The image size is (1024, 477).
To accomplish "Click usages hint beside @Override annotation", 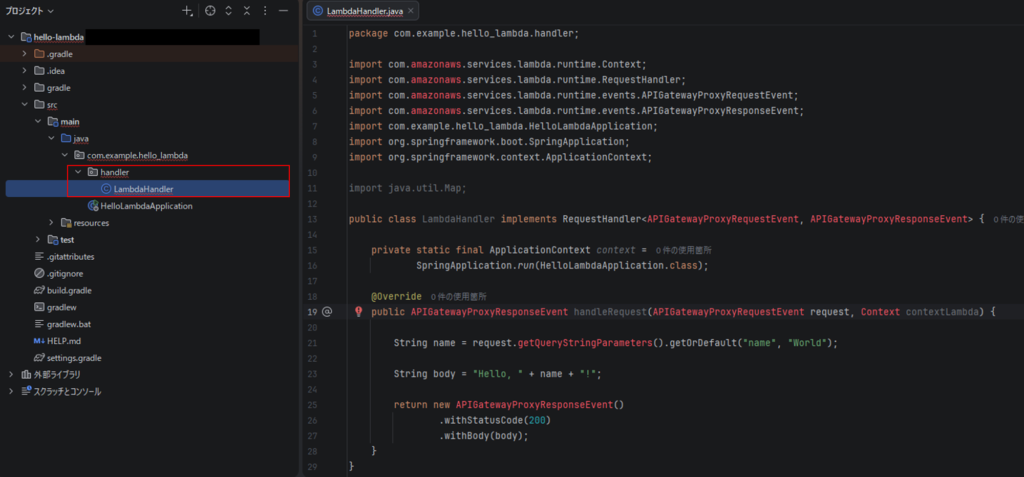I will [x=458, y=297].
